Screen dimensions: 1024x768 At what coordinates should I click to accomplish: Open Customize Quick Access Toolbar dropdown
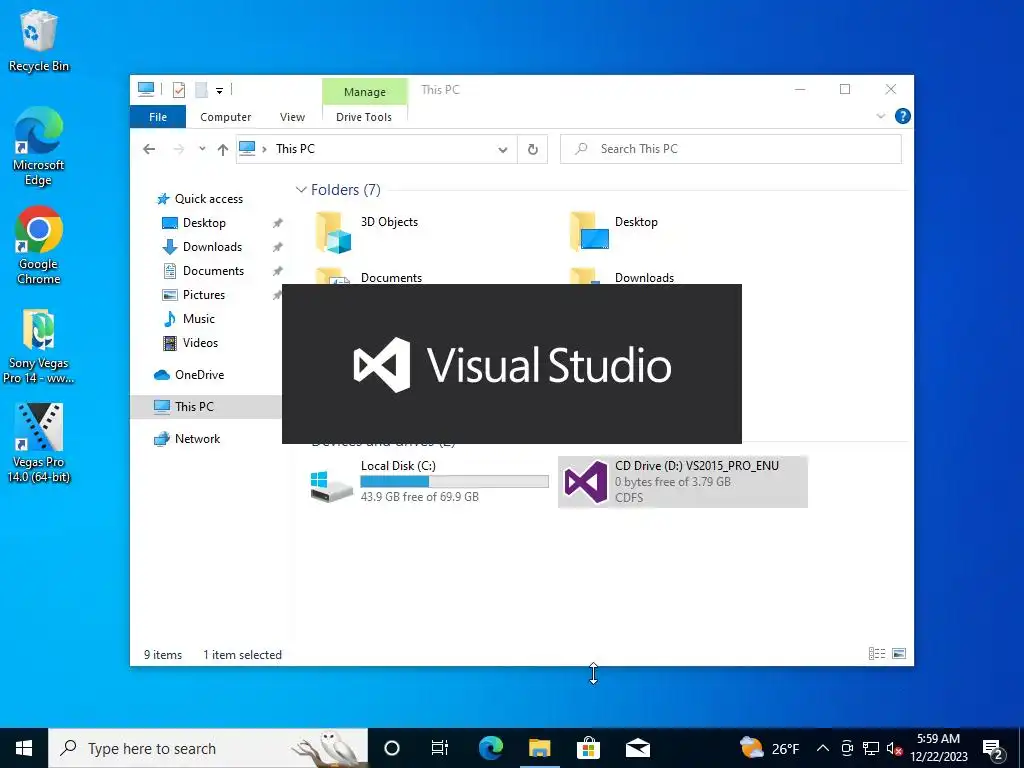tap(219, 91)
